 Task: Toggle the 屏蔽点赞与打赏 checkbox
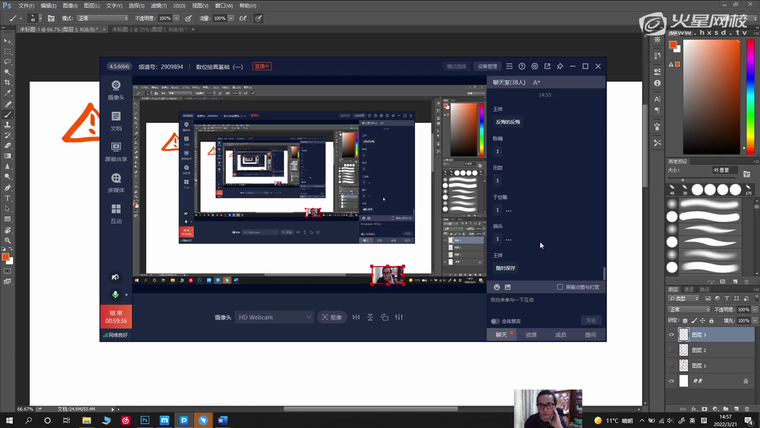coord(560,287)
